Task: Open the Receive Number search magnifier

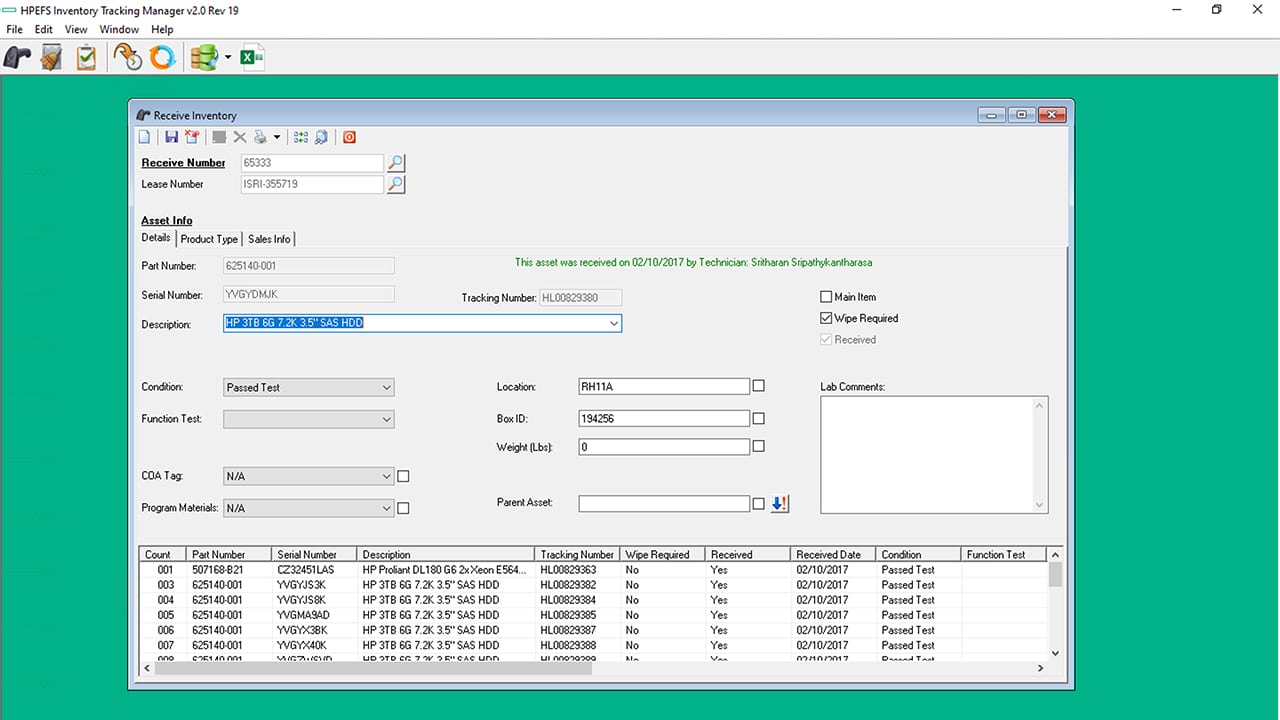Action: [395, 162]
